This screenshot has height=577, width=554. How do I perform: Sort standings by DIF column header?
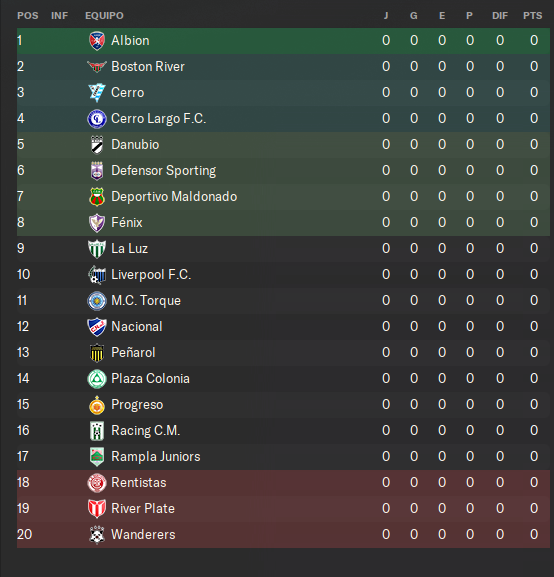pyautogui.click(x=500, y=16)
